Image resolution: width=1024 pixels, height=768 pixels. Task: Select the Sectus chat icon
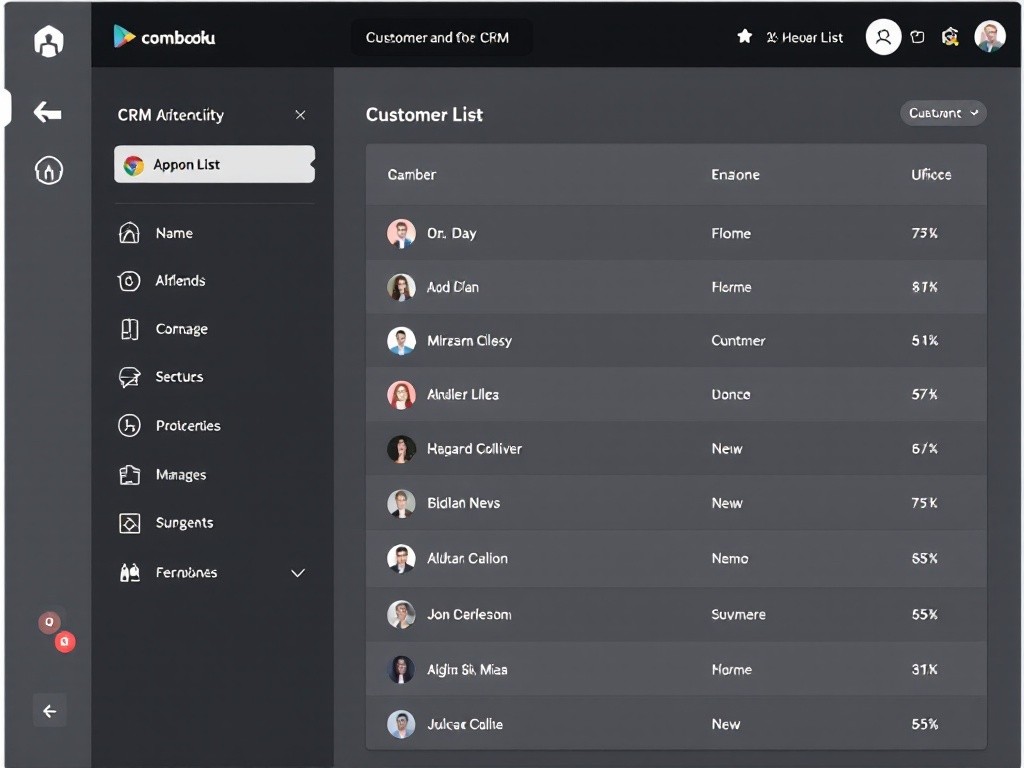point(128,377)
